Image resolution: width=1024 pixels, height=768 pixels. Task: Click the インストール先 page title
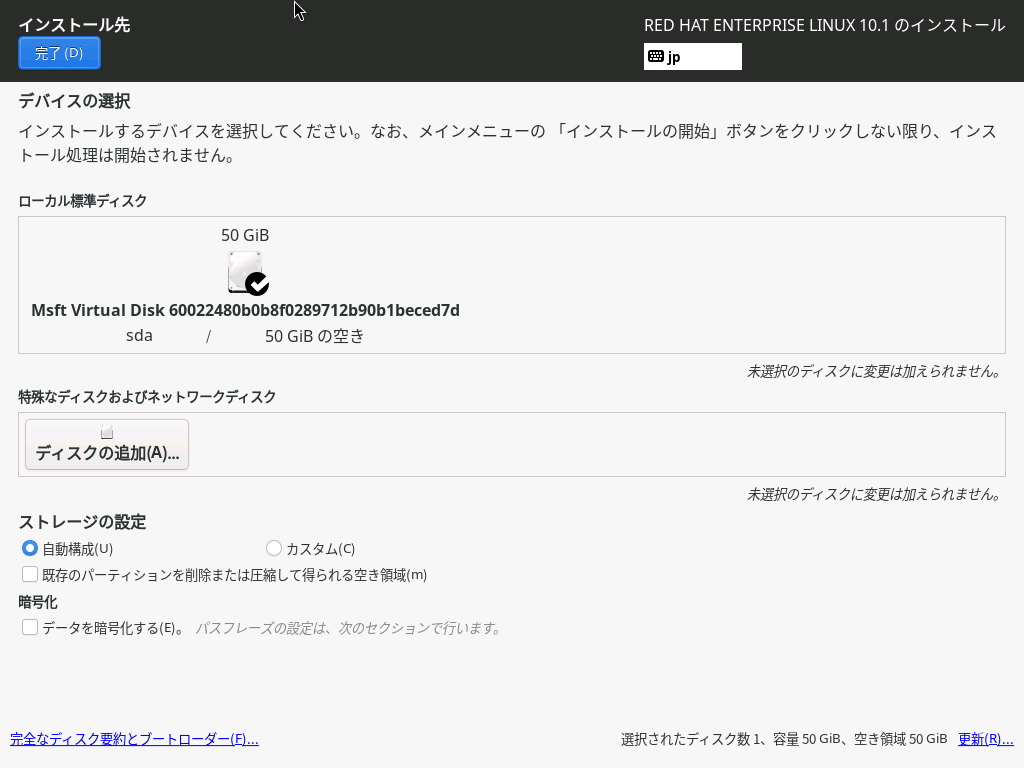[74, 25]
